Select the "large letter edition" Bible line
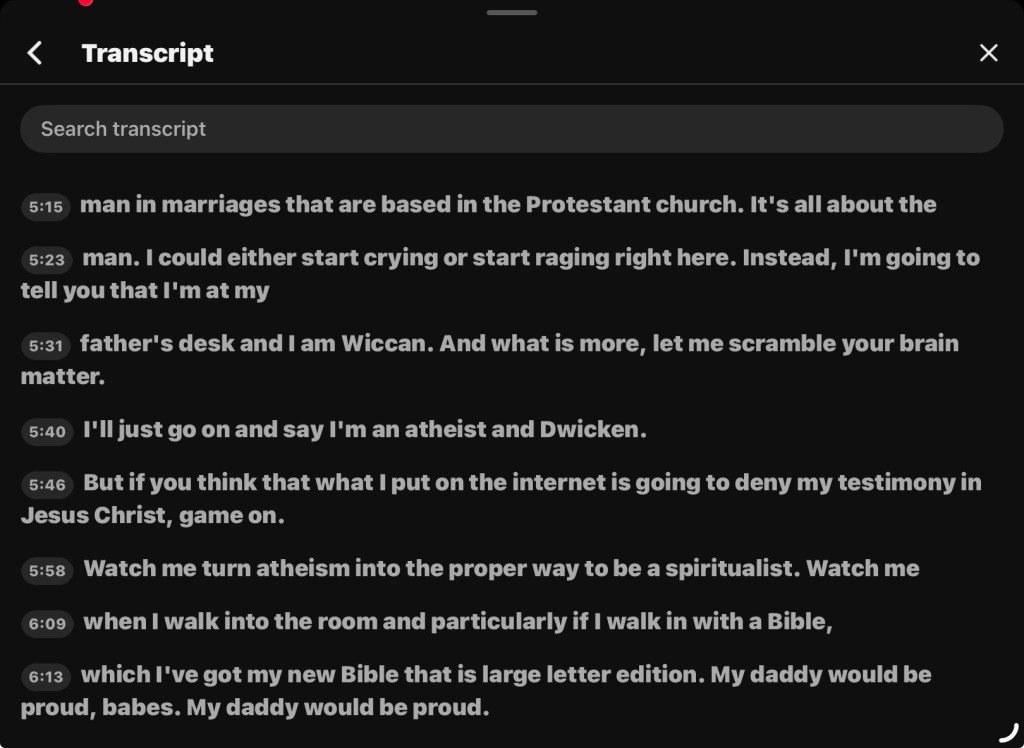Viewport: 1024px width, 748px height. click(505, 675)
